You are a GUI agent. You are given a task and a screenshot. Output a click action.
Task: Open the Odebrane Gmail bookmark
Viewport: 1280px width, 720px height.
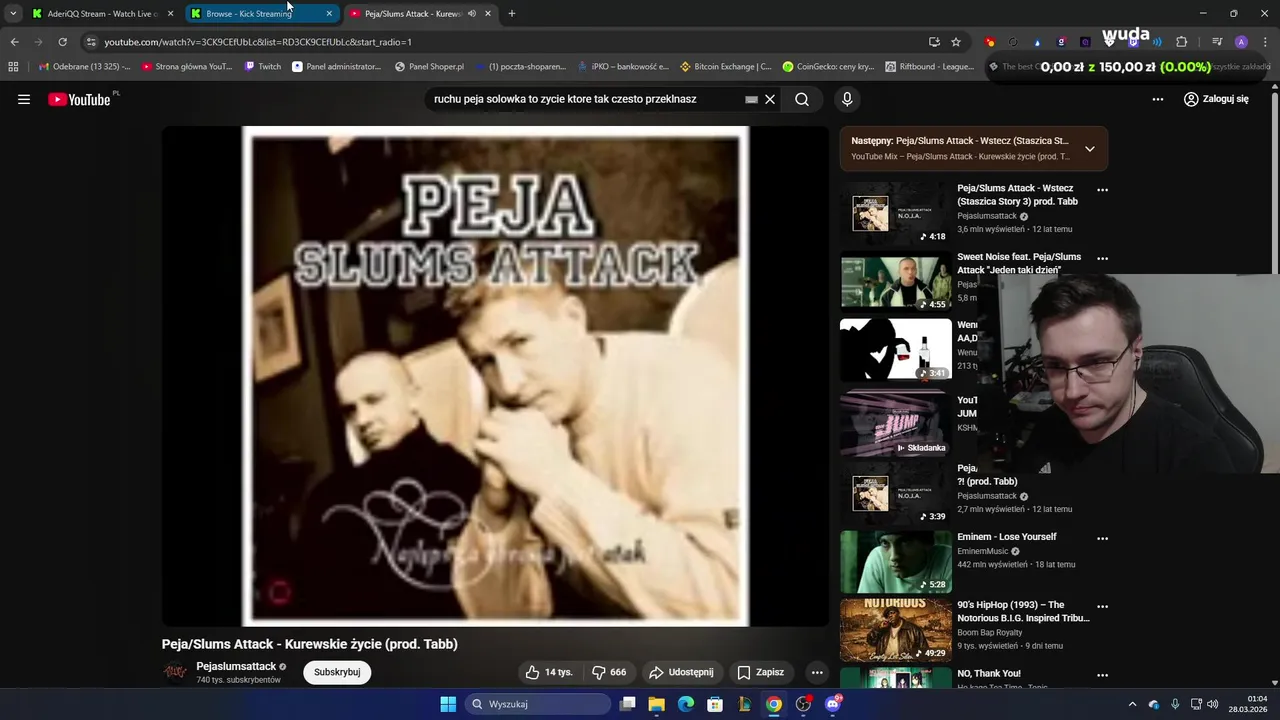[x=84, y=67]
